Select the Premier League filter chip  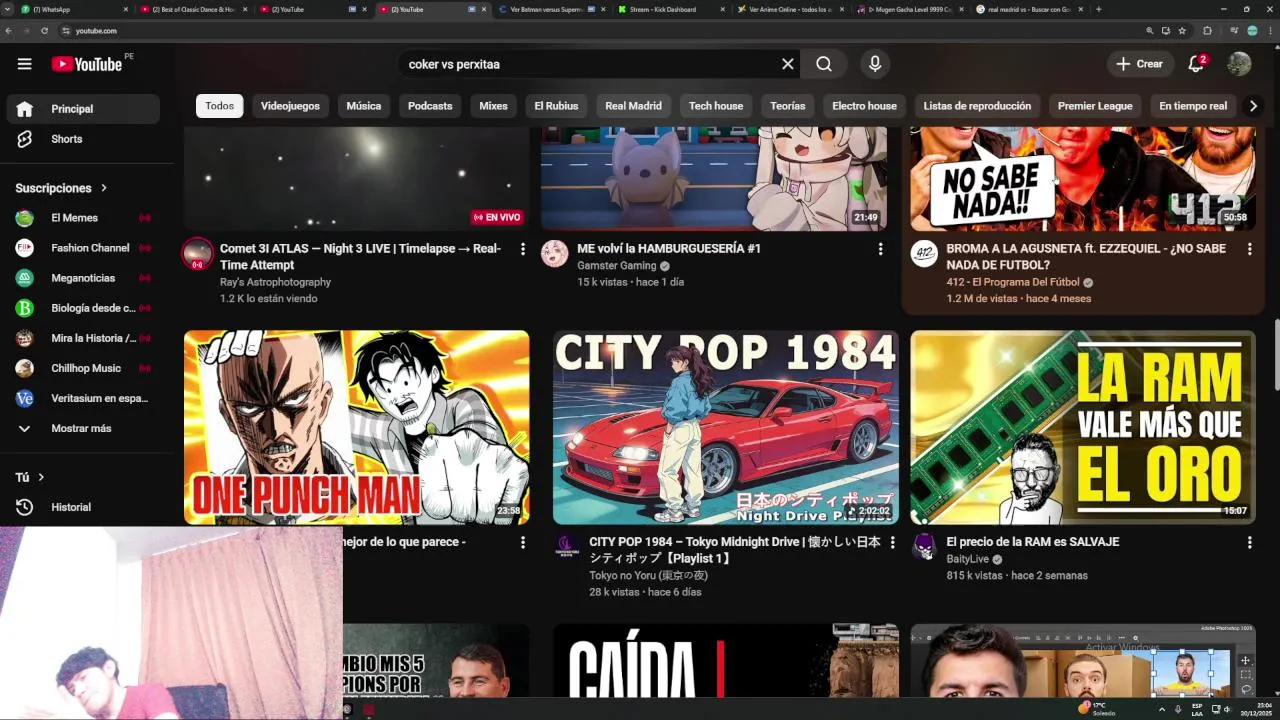coord(1095,106)
